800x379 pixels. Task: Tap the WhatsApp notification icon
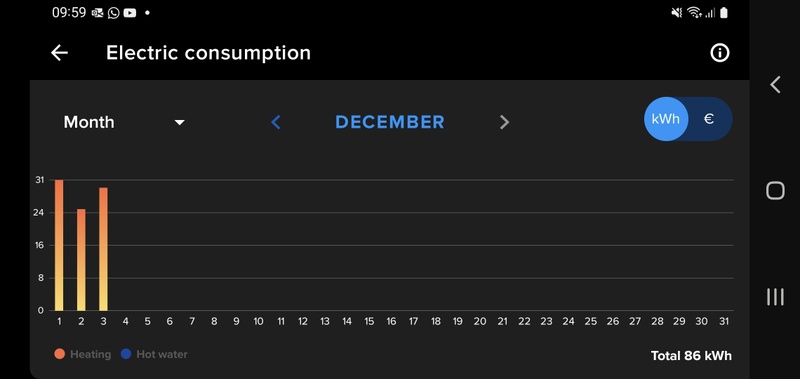pyautogui.click(x=113, y=13)
